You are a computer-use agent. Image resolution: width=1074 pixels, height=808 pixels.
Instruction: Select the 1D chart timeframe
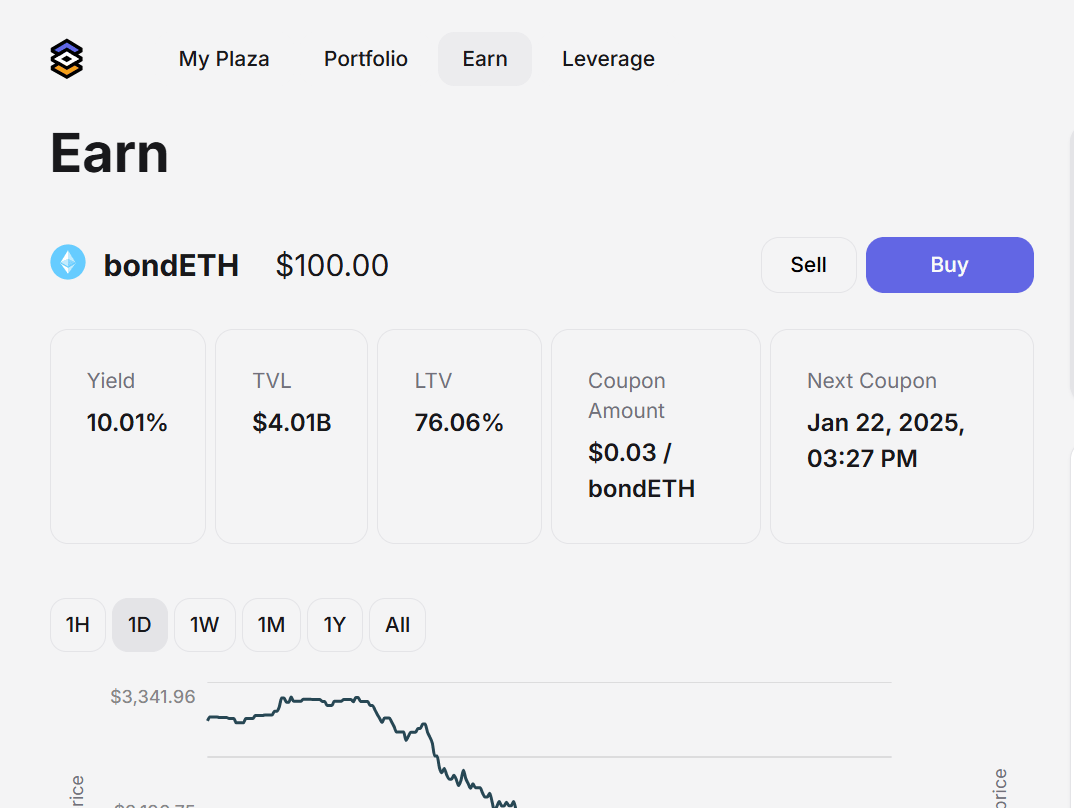coord(140,625)
